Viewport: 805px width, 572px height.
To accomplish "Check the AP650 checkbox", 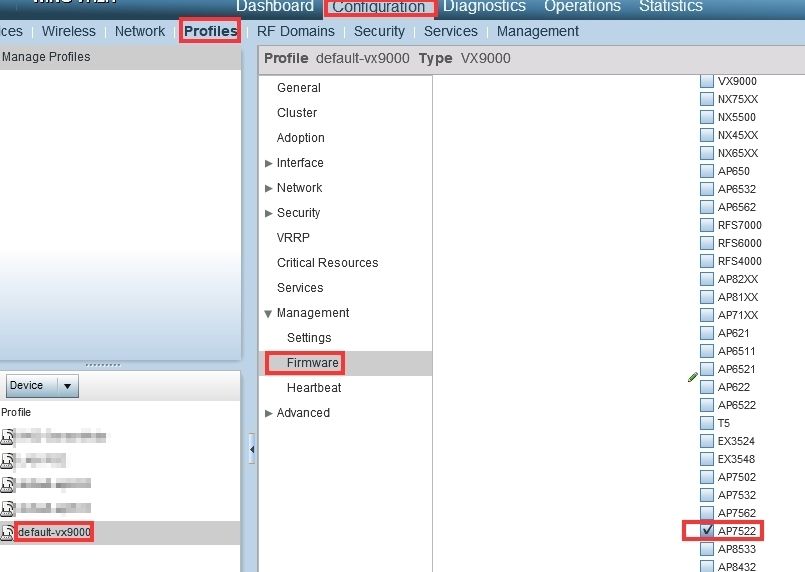I will (x=707, y=171).
